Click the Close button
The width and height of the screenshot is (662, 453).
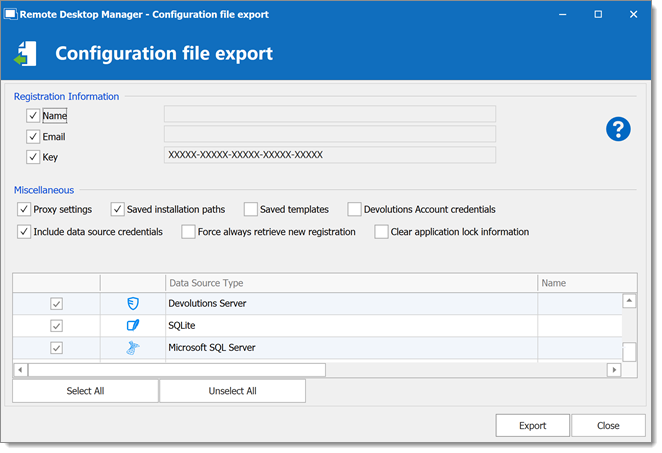[608, 426]
